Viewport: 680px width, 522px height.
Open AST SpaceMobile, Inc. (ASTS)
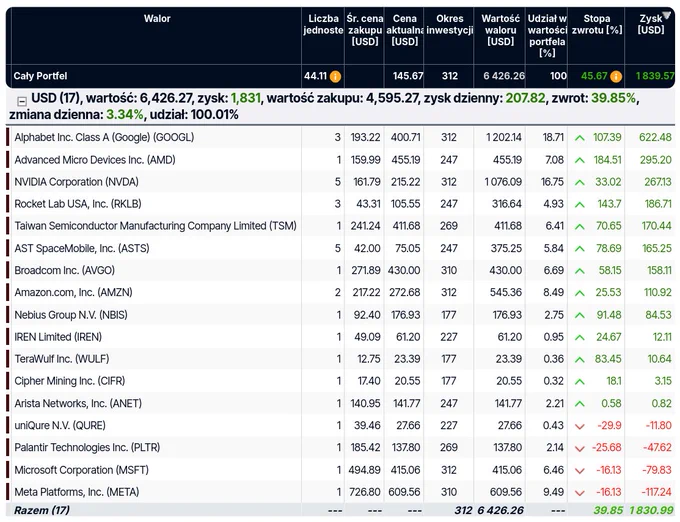82,248
